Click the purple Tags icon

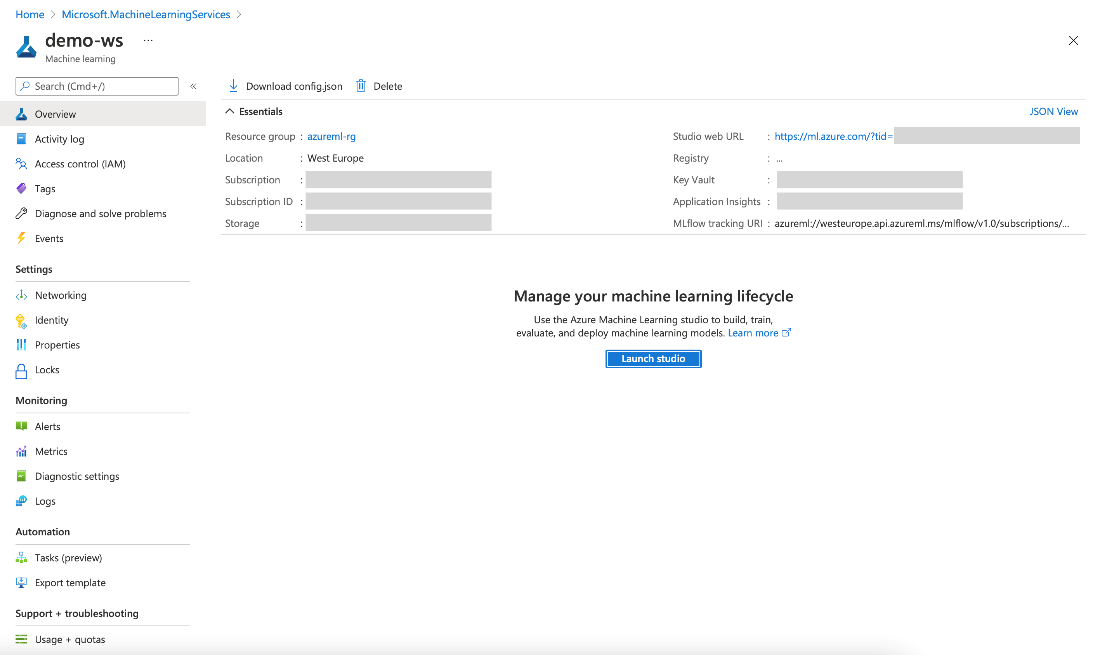(x=22, y=189)
